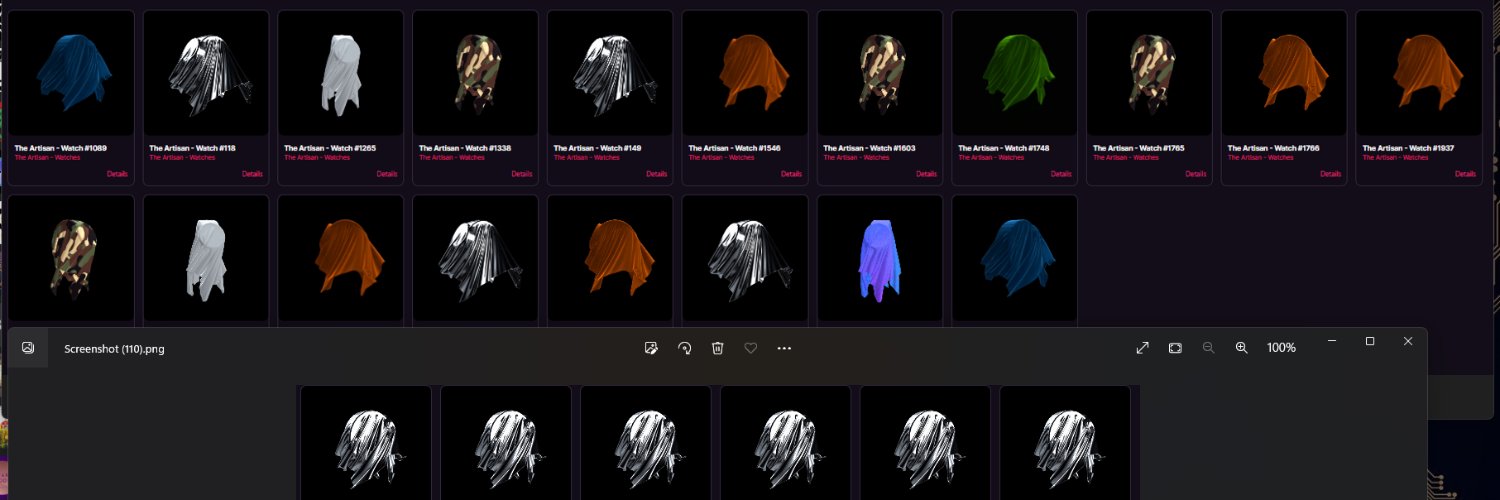Click the title 'The Artisan - Watch #1546'
Image resolution: width=1500 pixels, height=500 pixels.
point(734,148)
